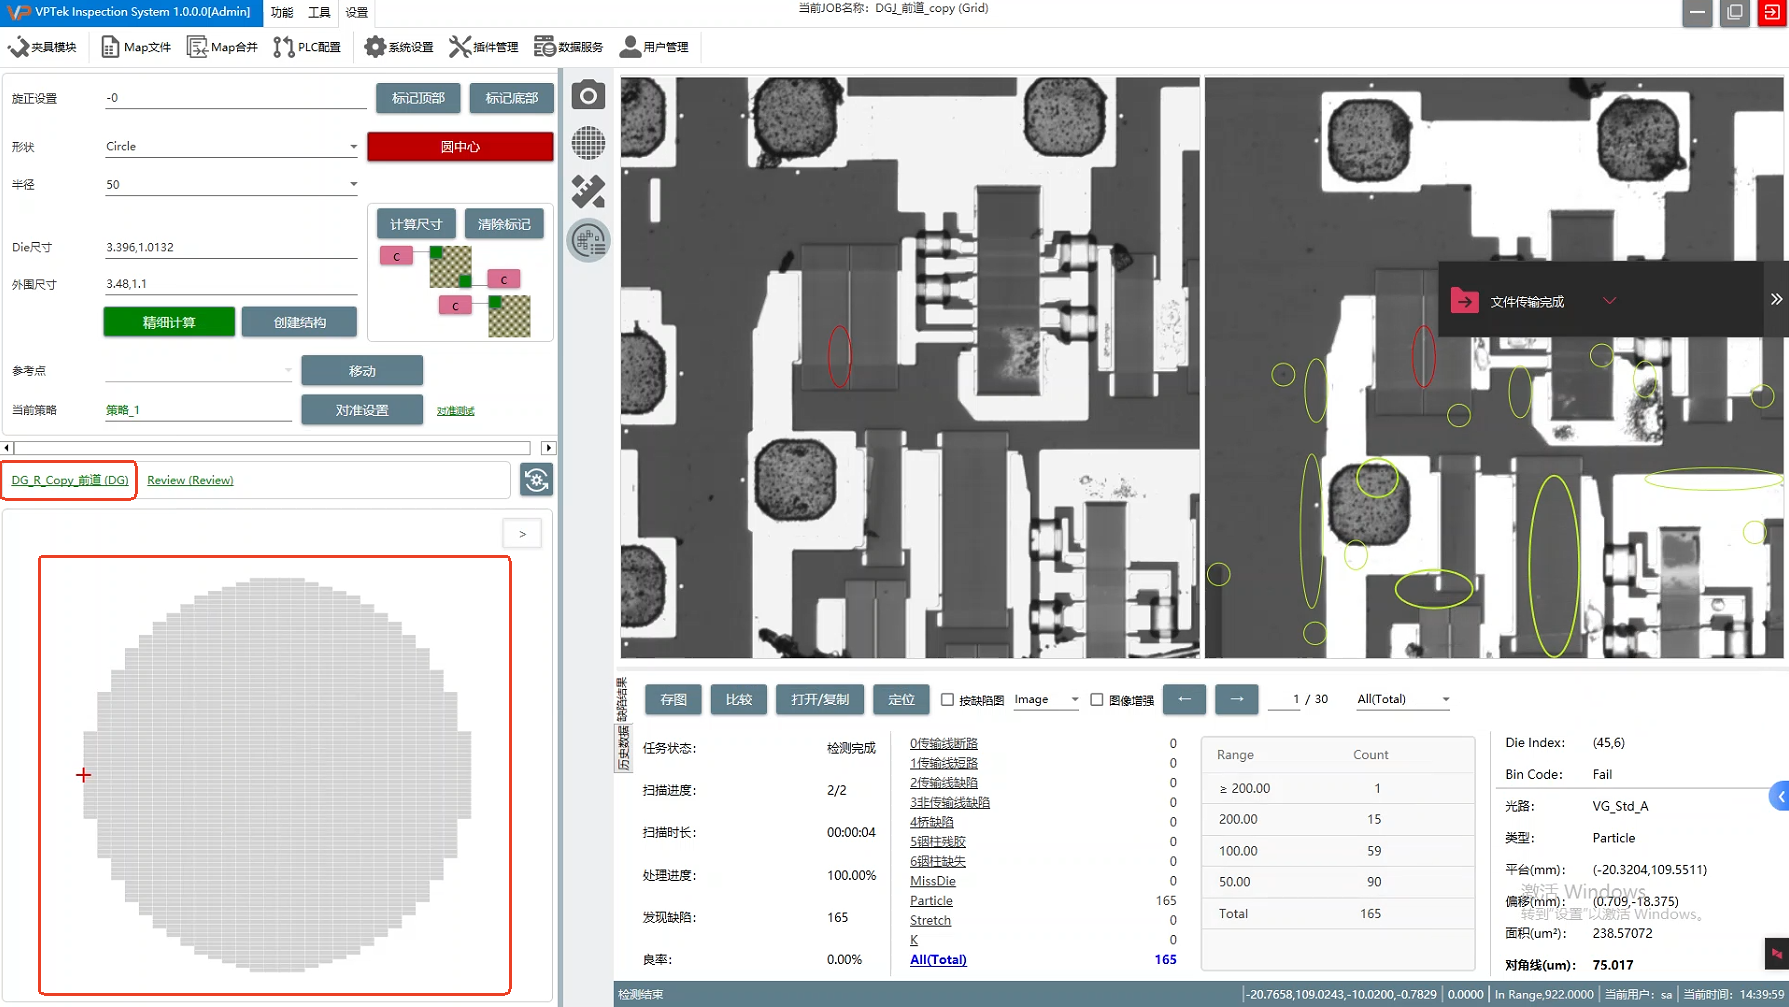
Task: Open the Map文件 toolbar item
Action: [x=136, y=47]
